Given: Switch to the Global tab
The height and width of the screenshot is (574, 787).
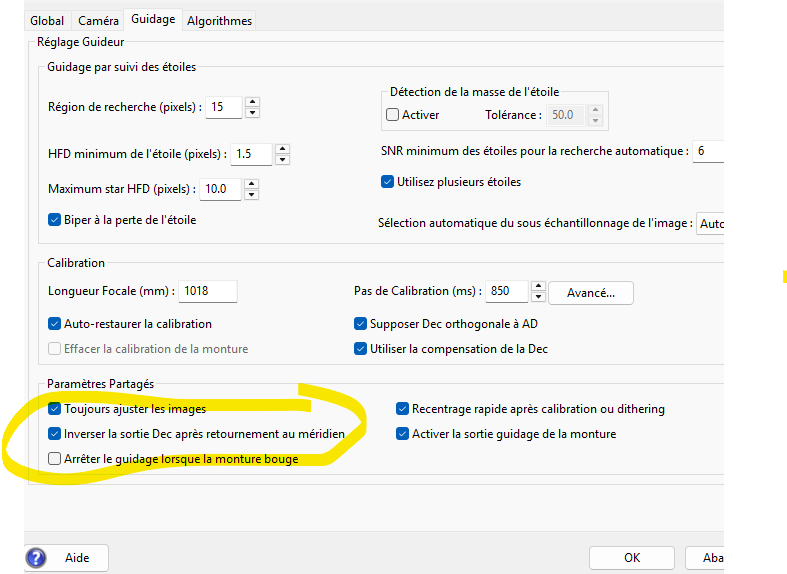Looking at the screenshot, I should tap(47, 21).
